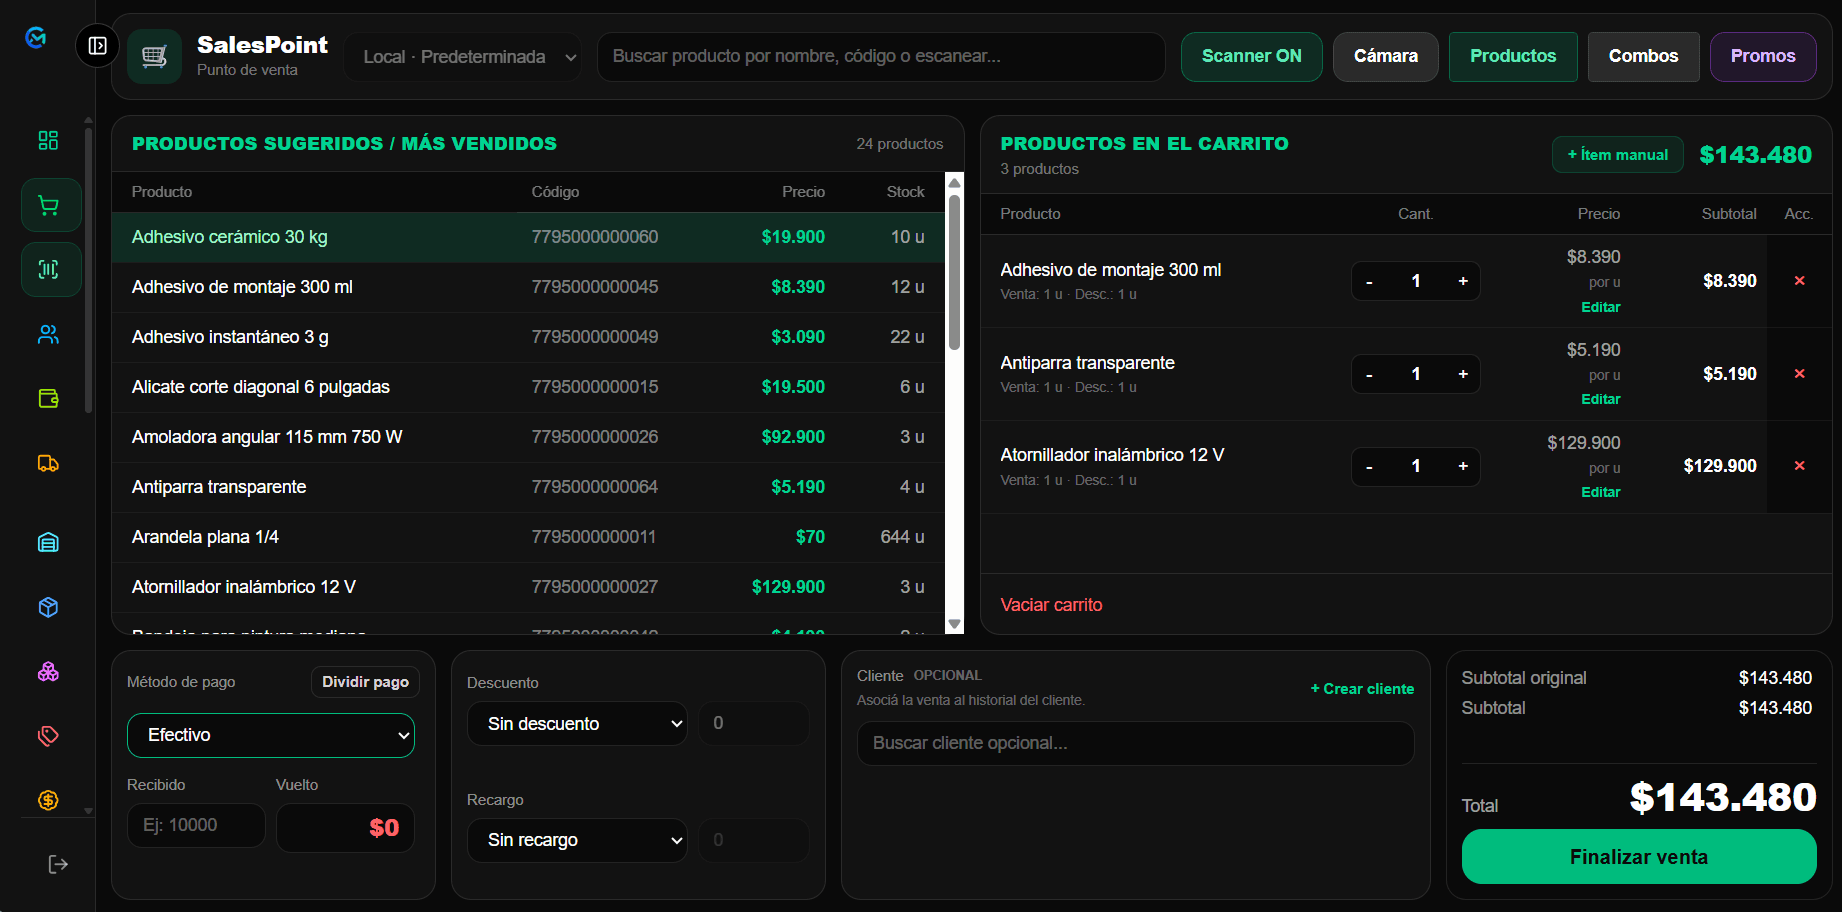Open the Cámara button

(x=1385, y=56)
